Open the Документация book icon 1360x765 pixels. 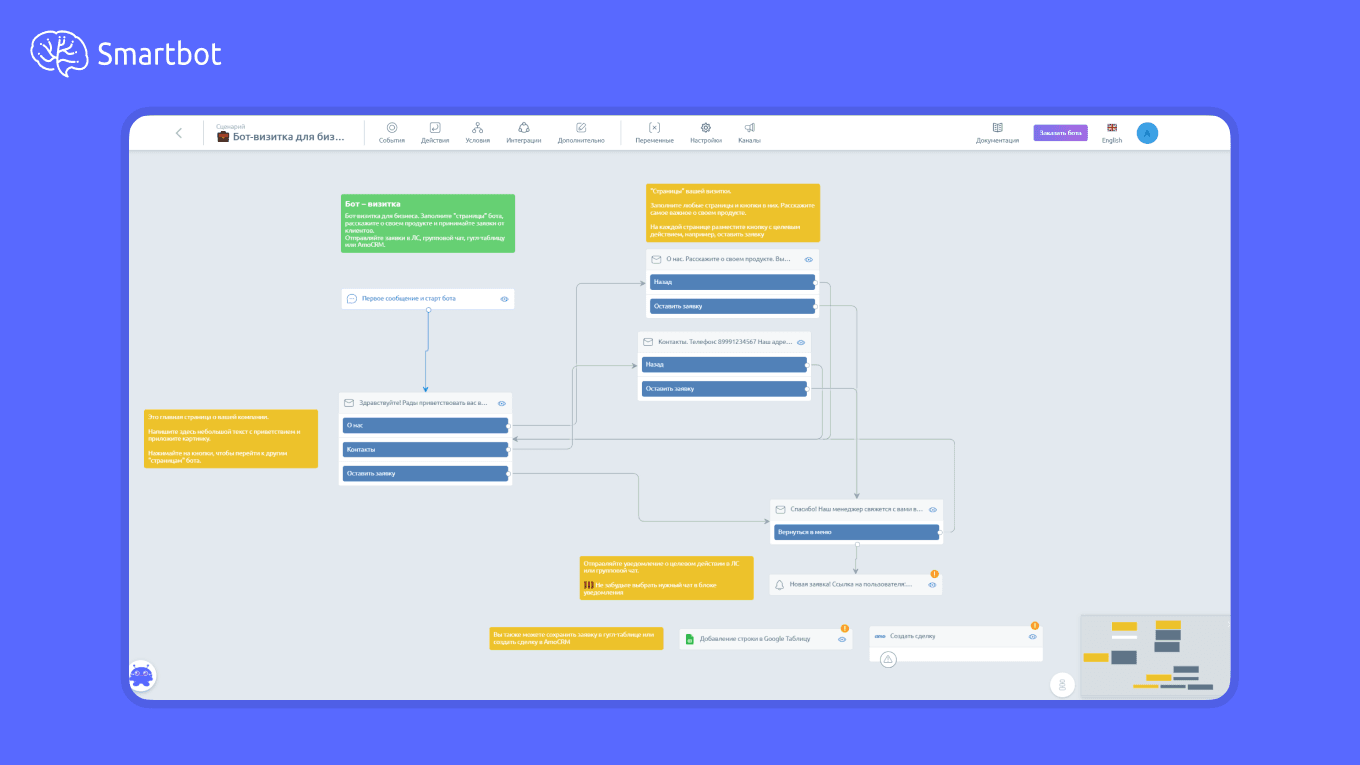pos(997,128)
